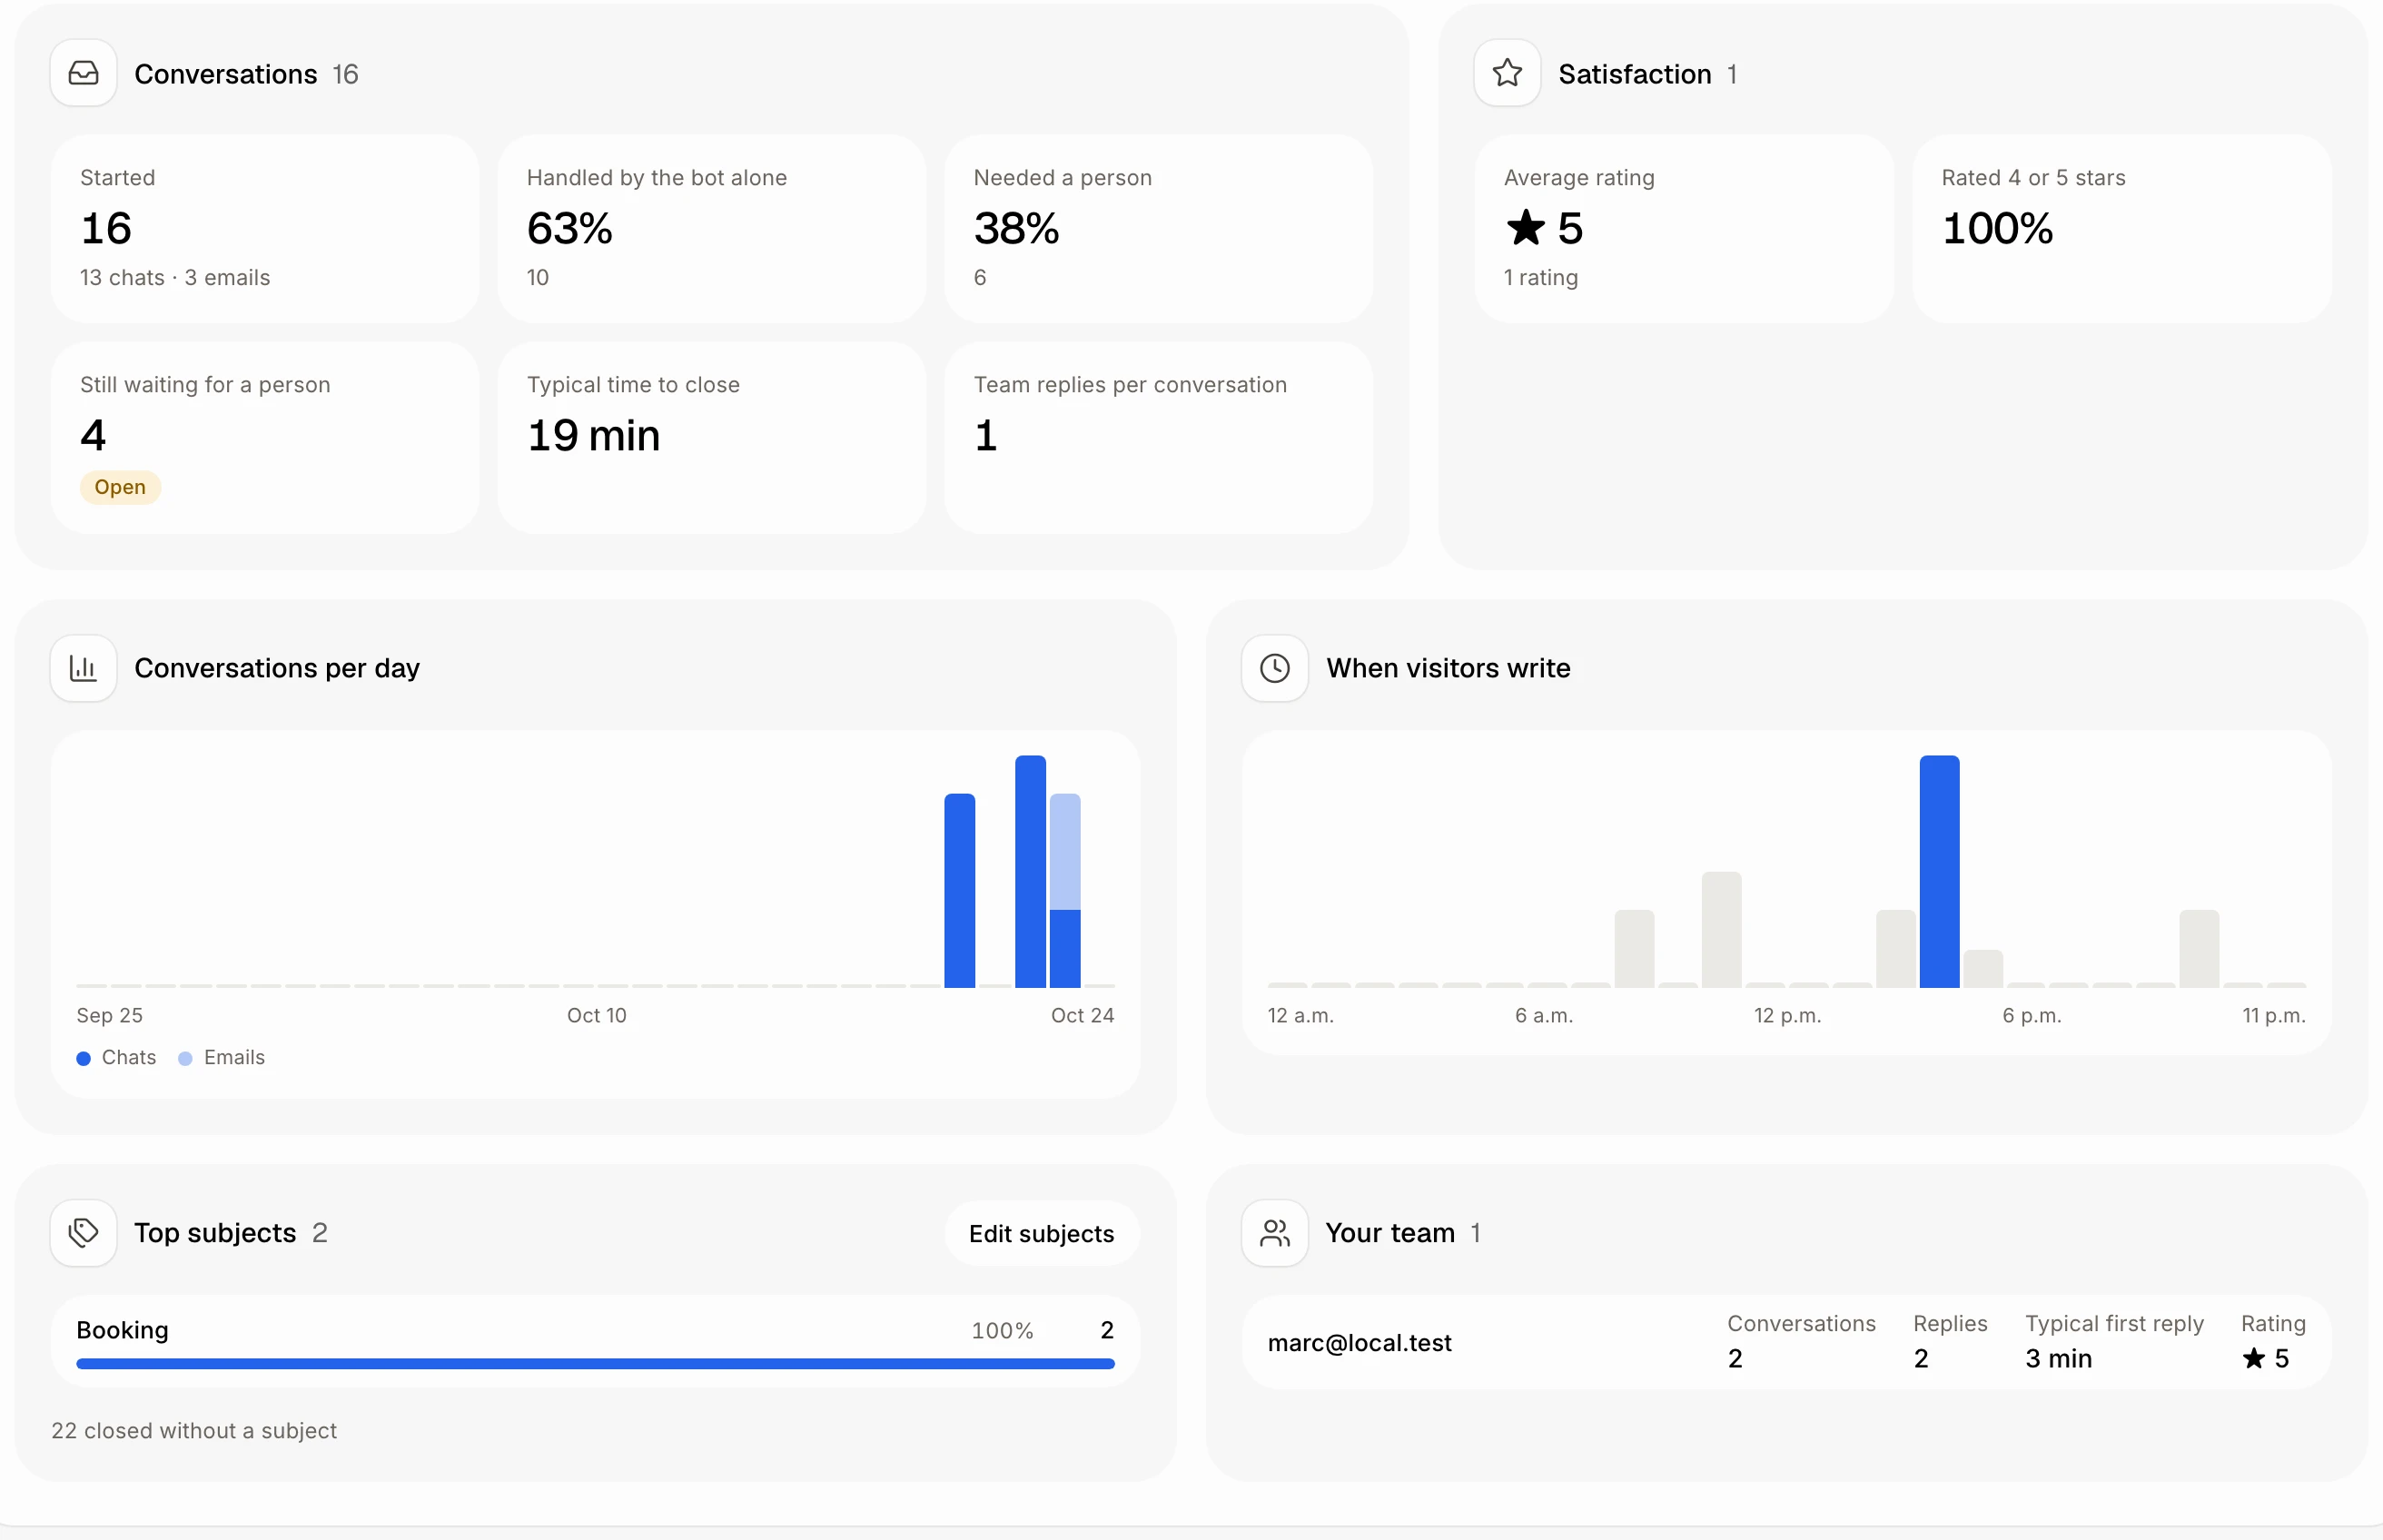2383x1540 pixels.
Task: Click the Conversations section heading
Action: (226, 74)
